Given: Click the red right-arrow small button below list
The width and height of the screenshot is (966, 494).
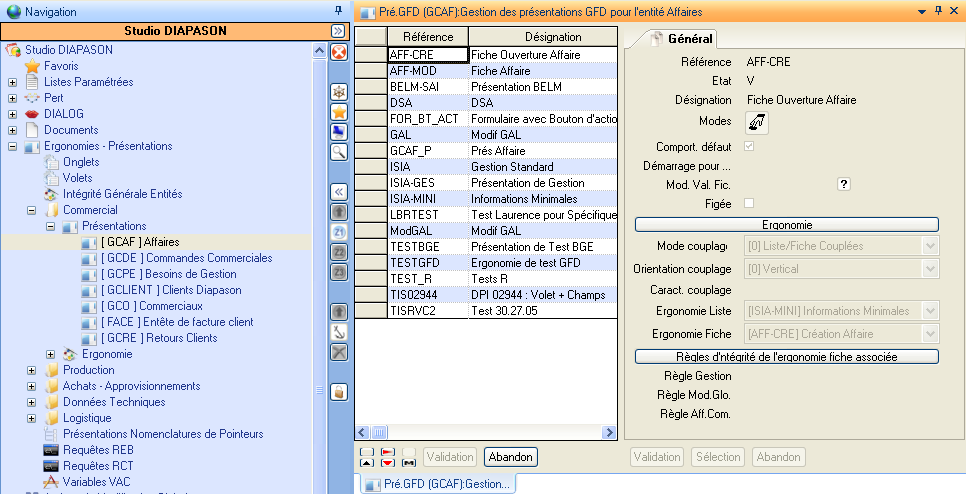Looking at the screenshot, I should [387, 452].
